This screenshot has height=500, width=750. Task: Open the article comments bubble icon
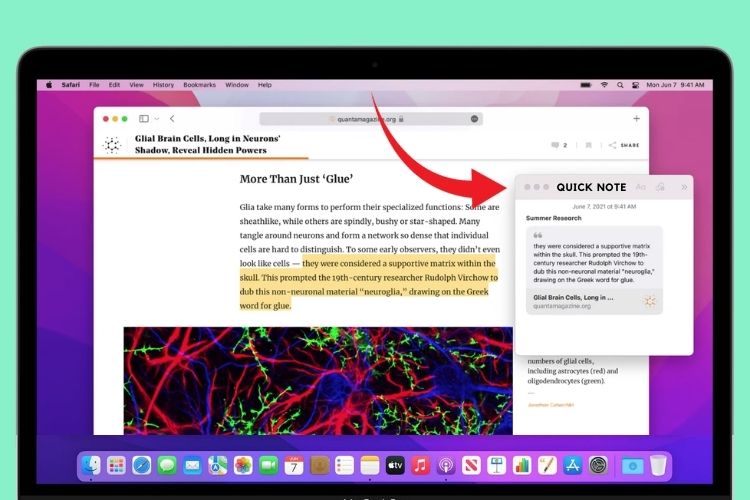click(x=556, y=145)
